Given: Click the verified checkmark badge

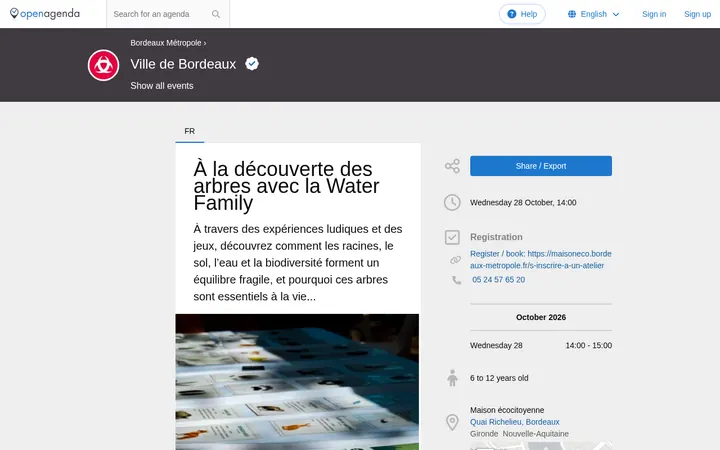Looking at the screenshot, I should click(x=252, y=63).
